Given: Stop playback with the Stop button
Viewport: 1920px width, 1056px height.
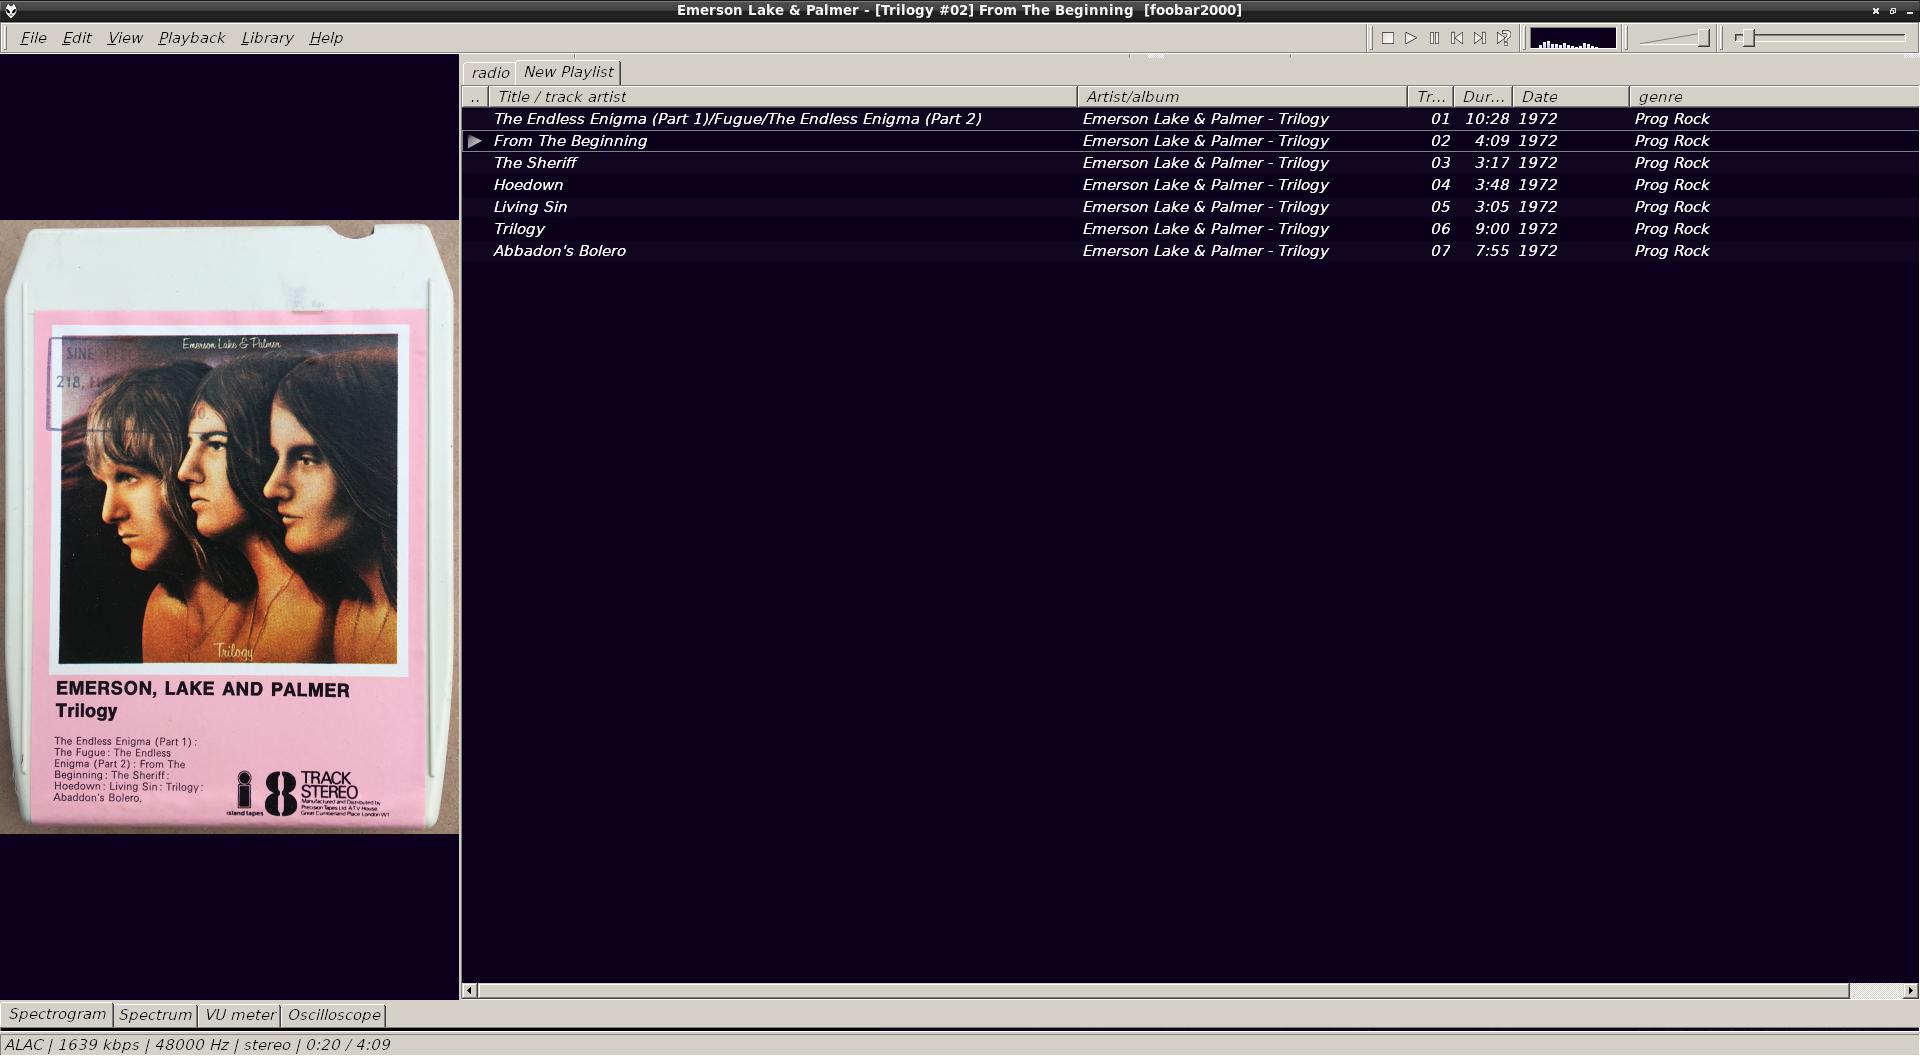Looking at the screenshot, I should point(1387,38).
